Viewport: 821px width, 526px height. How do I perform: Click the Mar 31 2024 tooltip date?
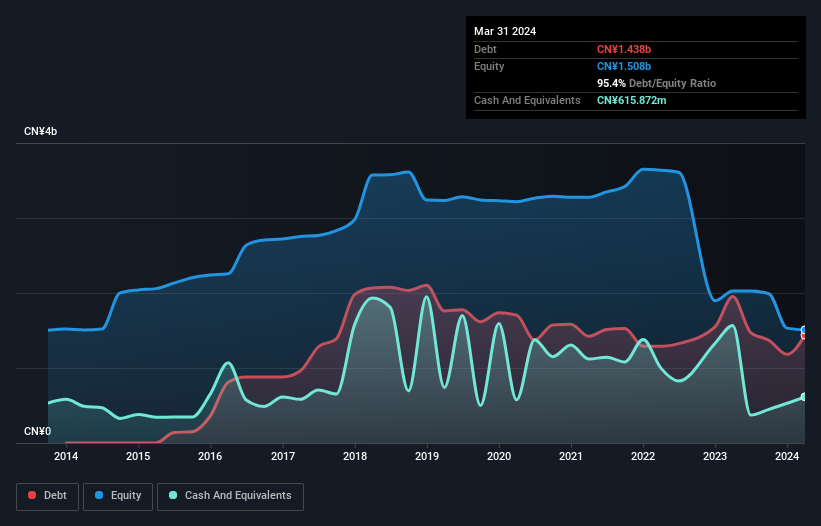coord(505,31)
